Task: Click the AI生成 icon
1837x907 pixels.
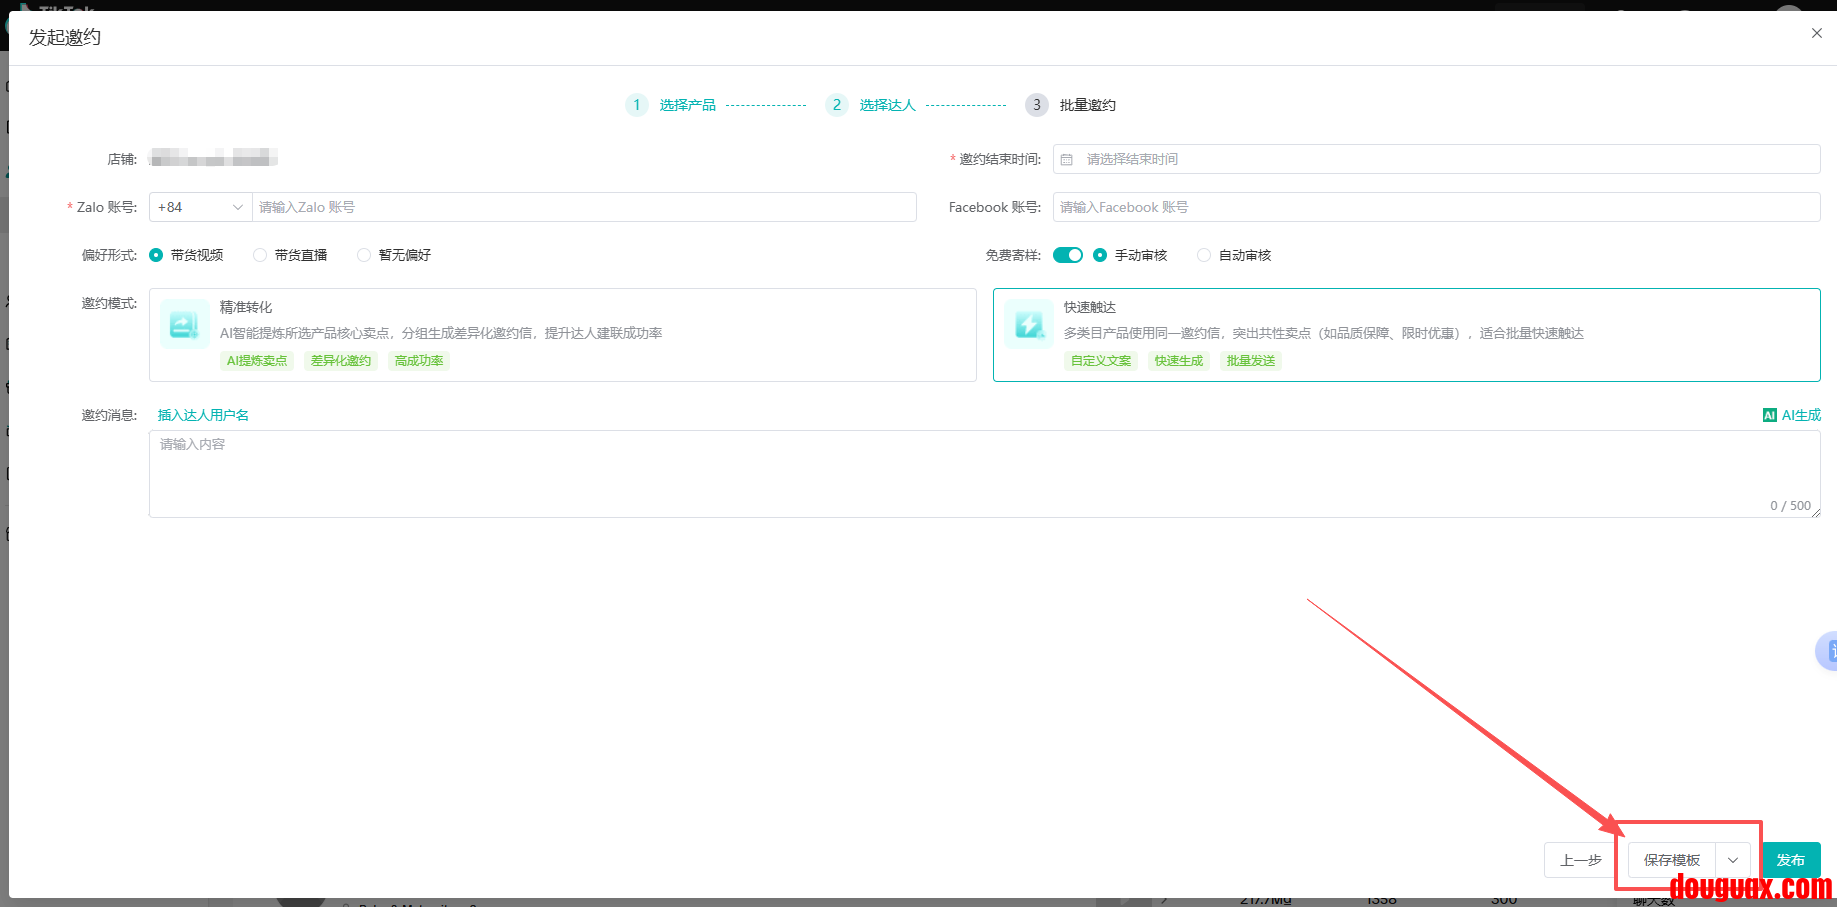Action: point(1769,415)
